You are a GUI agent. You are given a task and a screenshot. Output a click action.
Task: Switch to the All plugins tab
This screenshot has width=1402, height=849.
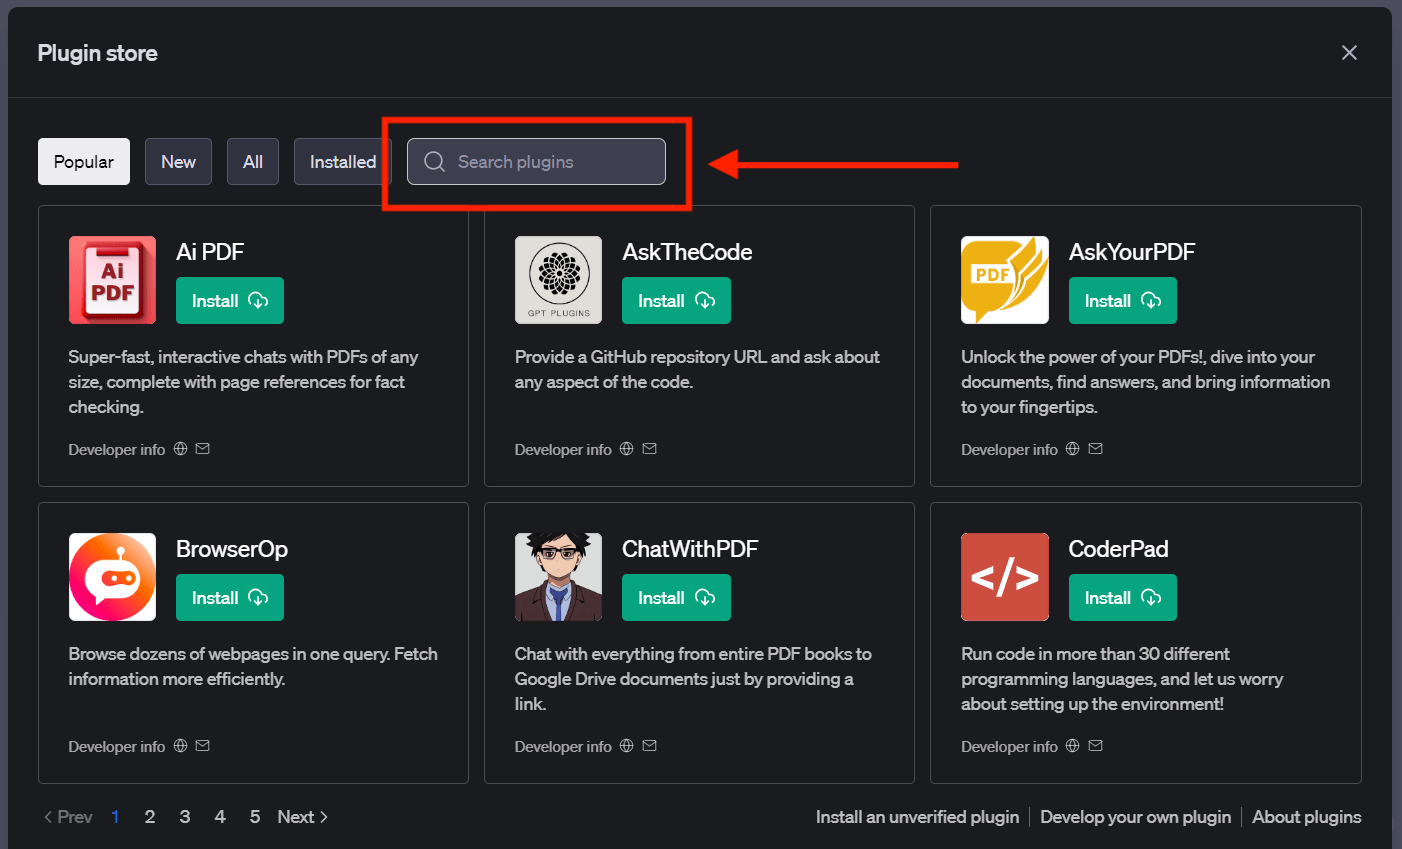click(253, 162)
